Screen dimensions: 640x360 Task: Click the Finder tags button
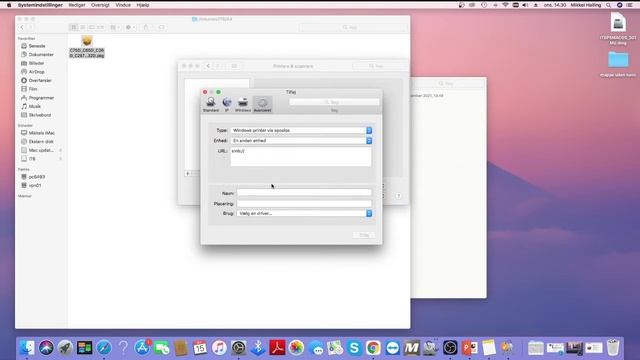click(161, 27)
